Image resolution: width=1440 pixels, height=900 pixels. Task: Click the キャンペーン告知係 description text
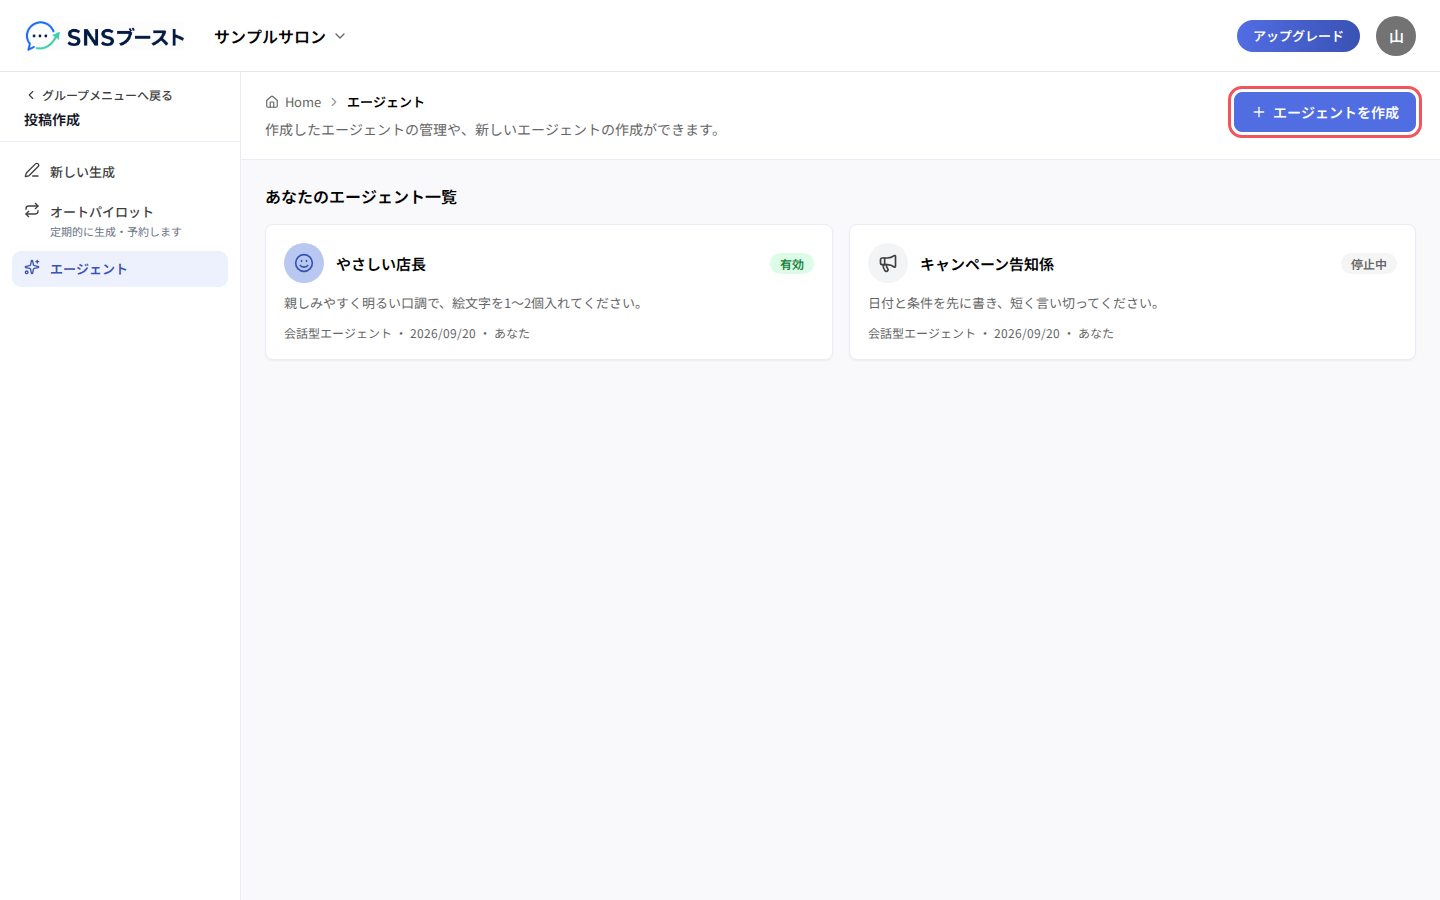click(x=1016, y=303)
